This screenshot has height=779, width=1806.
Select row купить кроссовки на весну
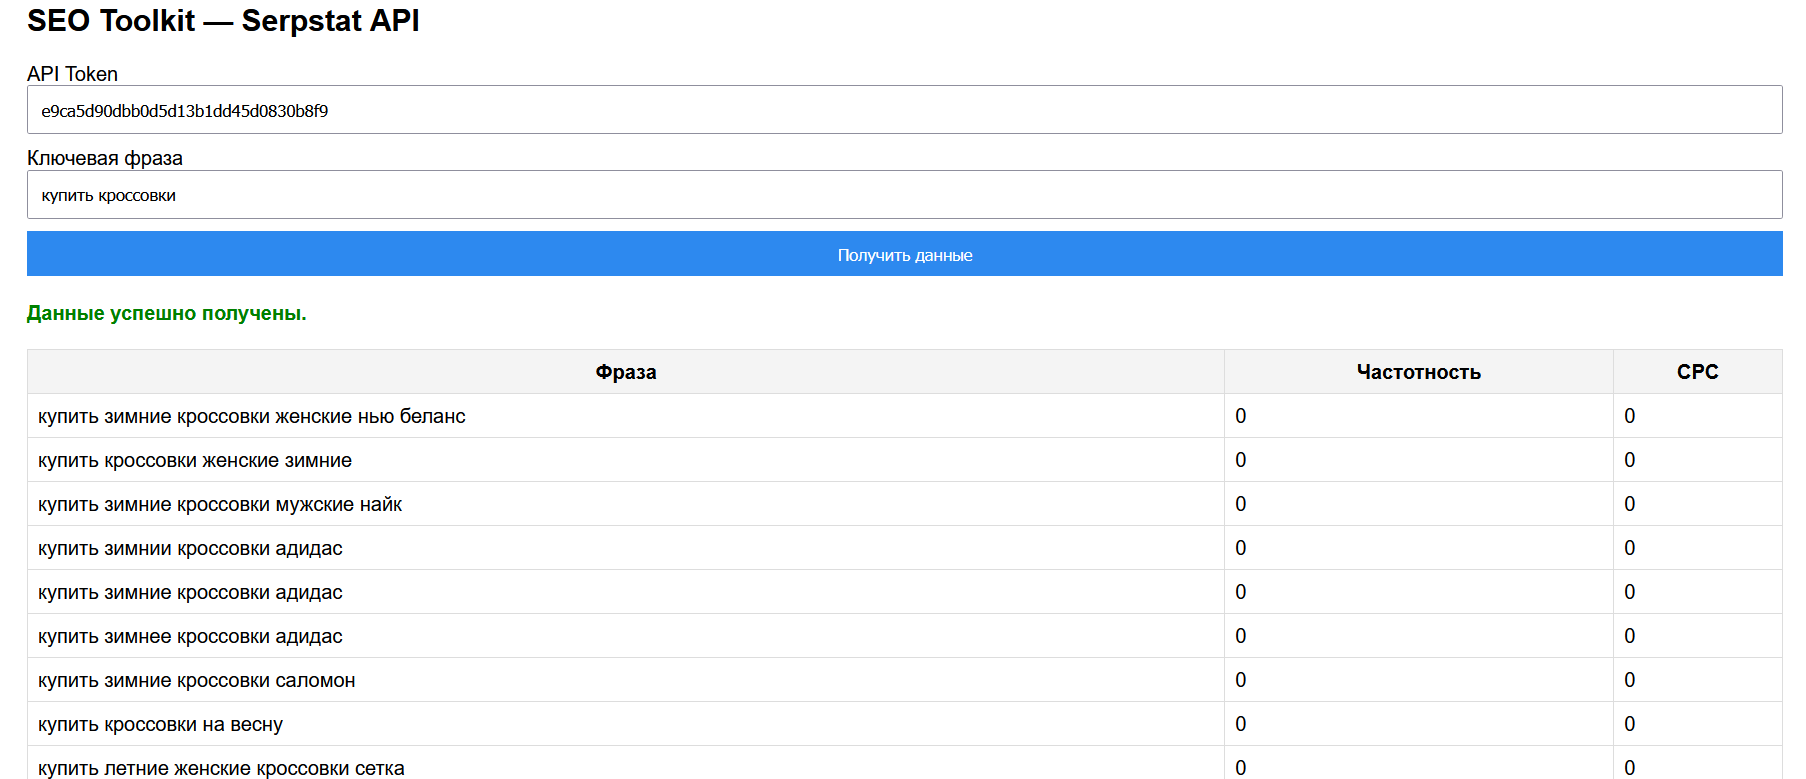(x=160, y=724)
